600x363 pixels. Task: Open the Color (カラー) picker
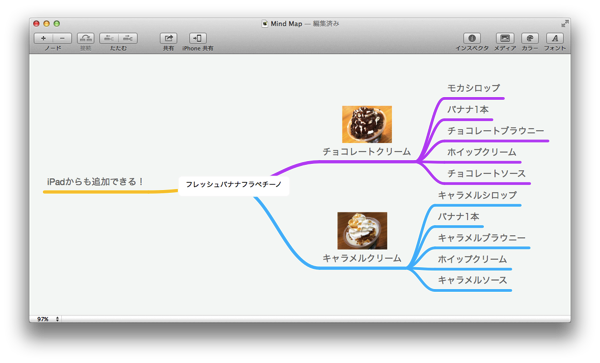coord(530,38)
